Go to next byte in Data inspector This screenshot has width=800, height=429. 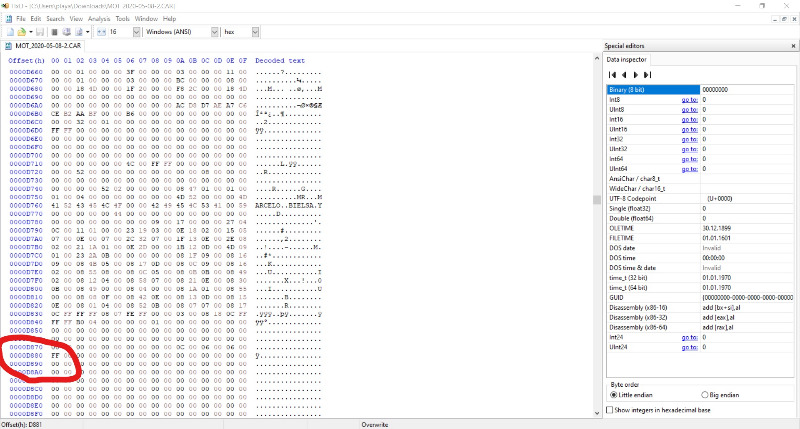pos(636,75)
